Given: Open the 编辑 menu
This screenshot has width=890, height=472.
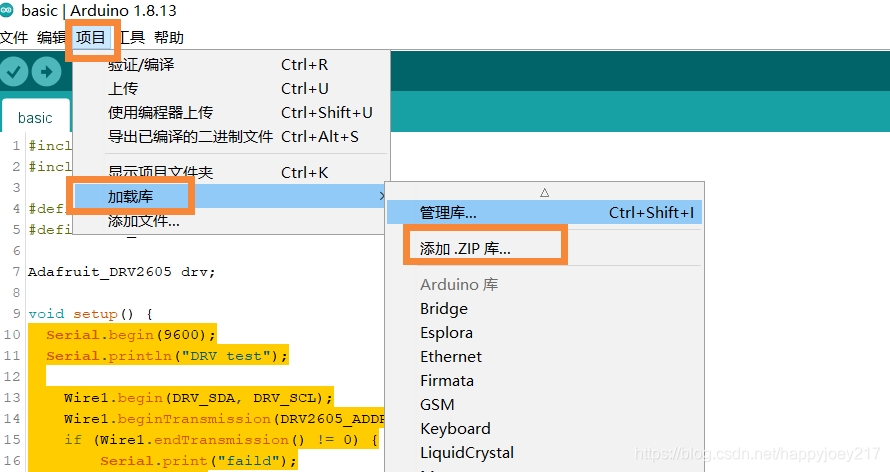Looking at the screenshot, I should [51, 37].
